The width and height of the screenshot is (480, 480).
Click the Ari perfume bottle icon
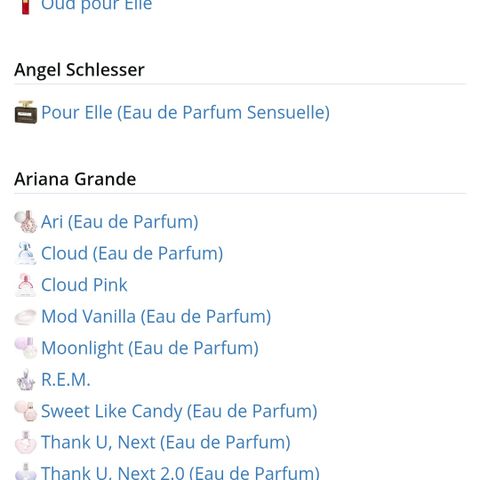26,221
